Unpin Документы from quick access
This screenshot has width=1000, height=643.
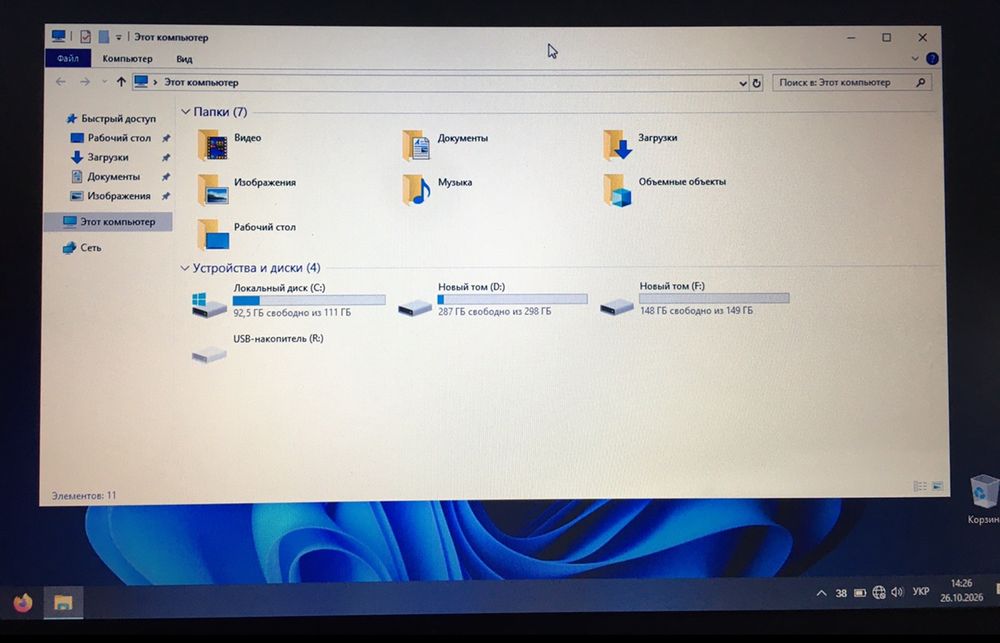(x=166, y=177)
